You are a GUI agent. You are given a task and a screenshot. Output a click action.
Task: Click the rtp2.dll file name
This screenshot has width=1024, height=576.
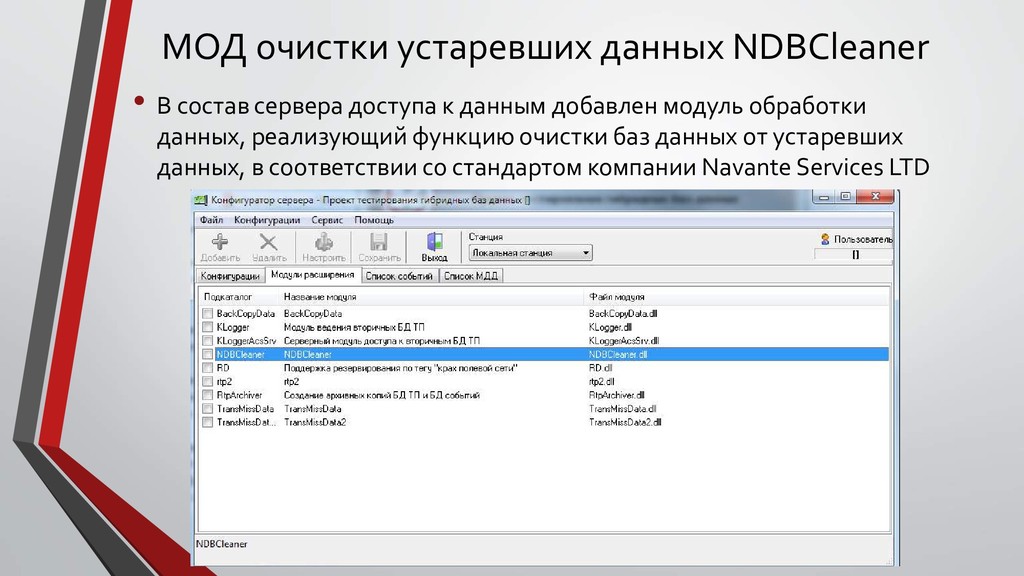pos(601,381)
